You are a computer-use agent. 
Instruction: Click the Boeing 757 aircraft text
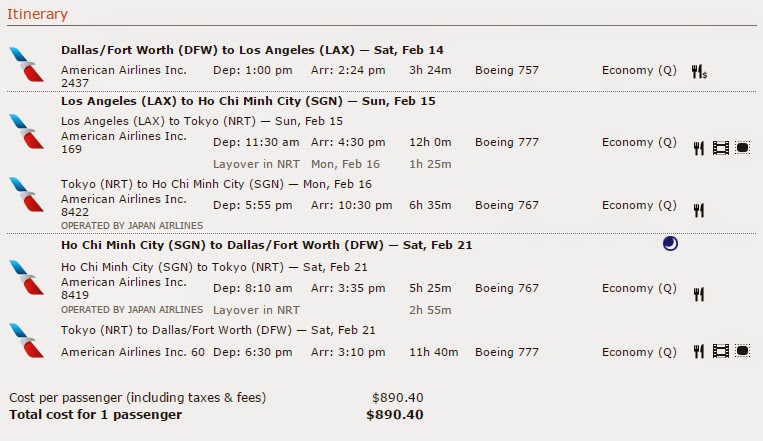(506, 70)
